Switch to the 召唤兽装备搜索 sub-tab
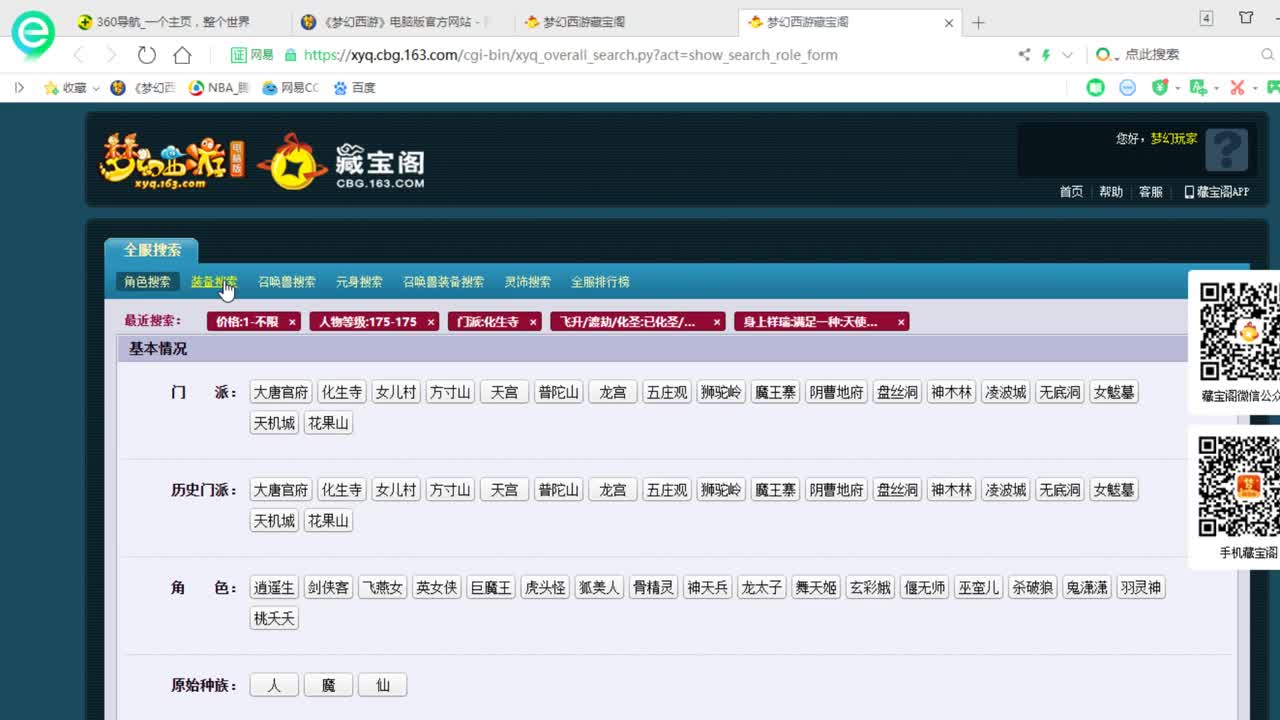The height and width of the screenshot is (720, 1280). click(x=443, y=282)
